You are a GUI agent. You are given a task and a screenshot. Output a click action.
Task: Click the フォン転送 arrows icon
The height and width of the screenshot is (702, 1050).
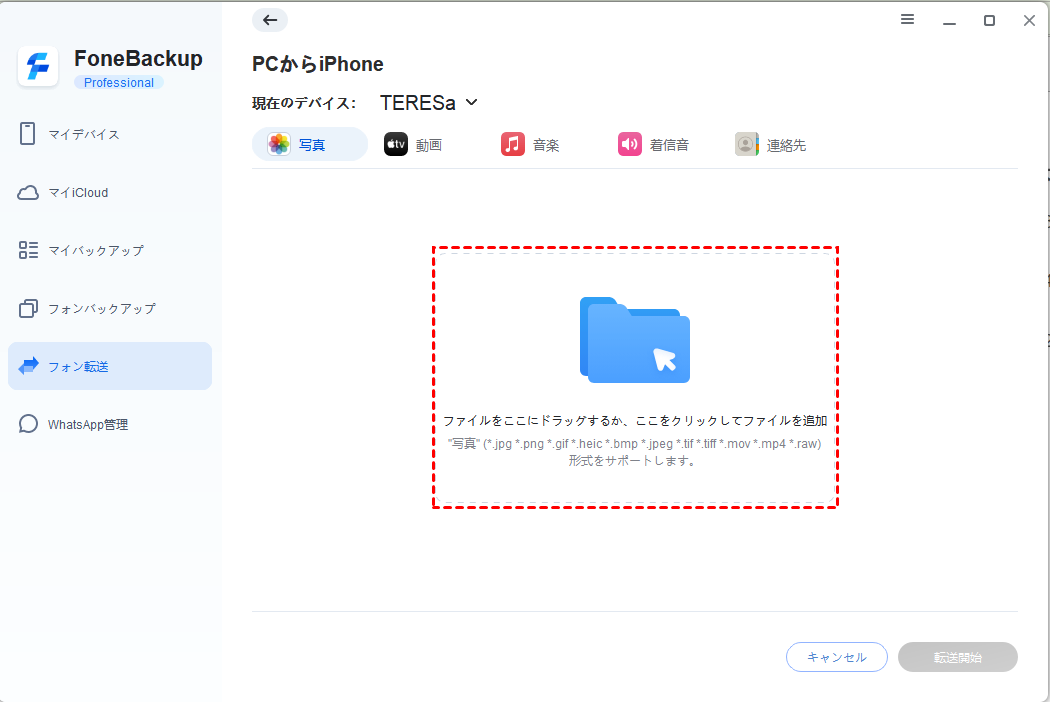pos(28,366)
